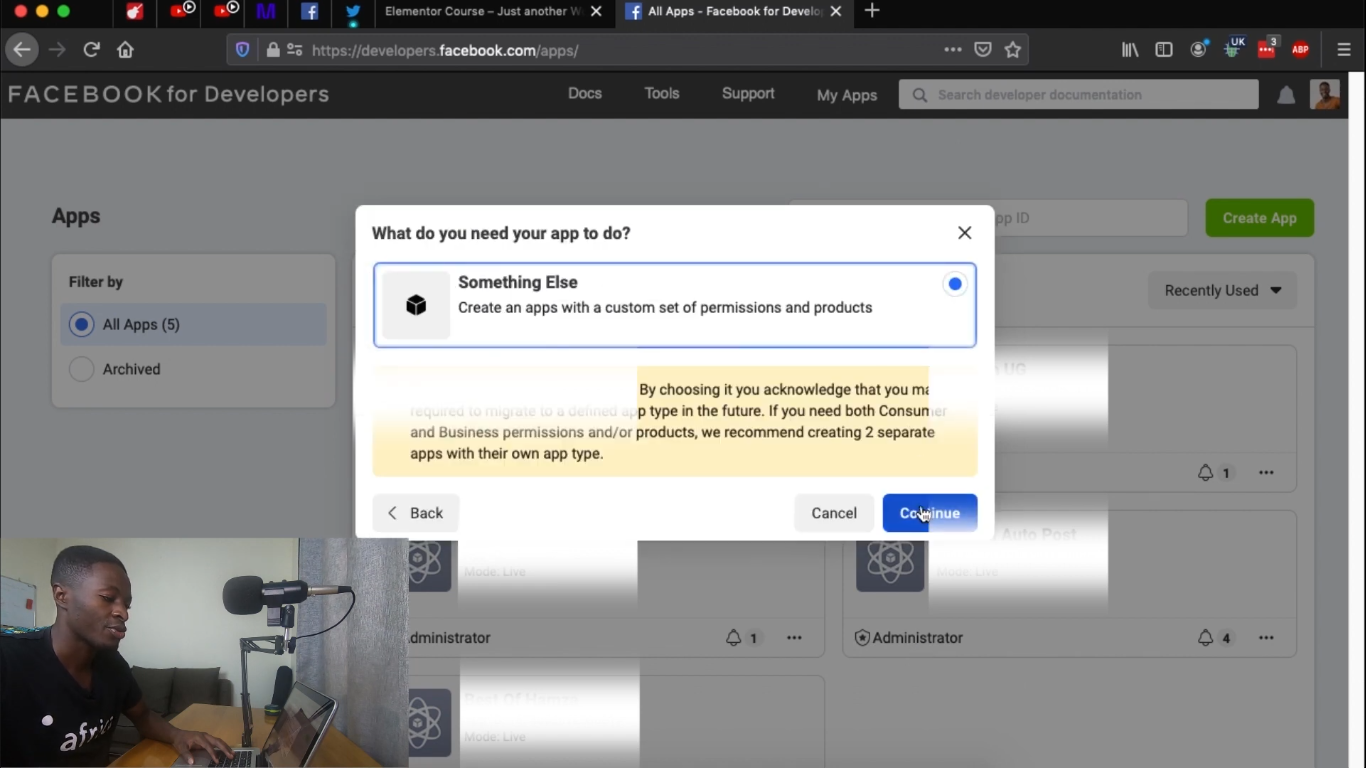Save the page to Pocket

click(x=983, y=50)
